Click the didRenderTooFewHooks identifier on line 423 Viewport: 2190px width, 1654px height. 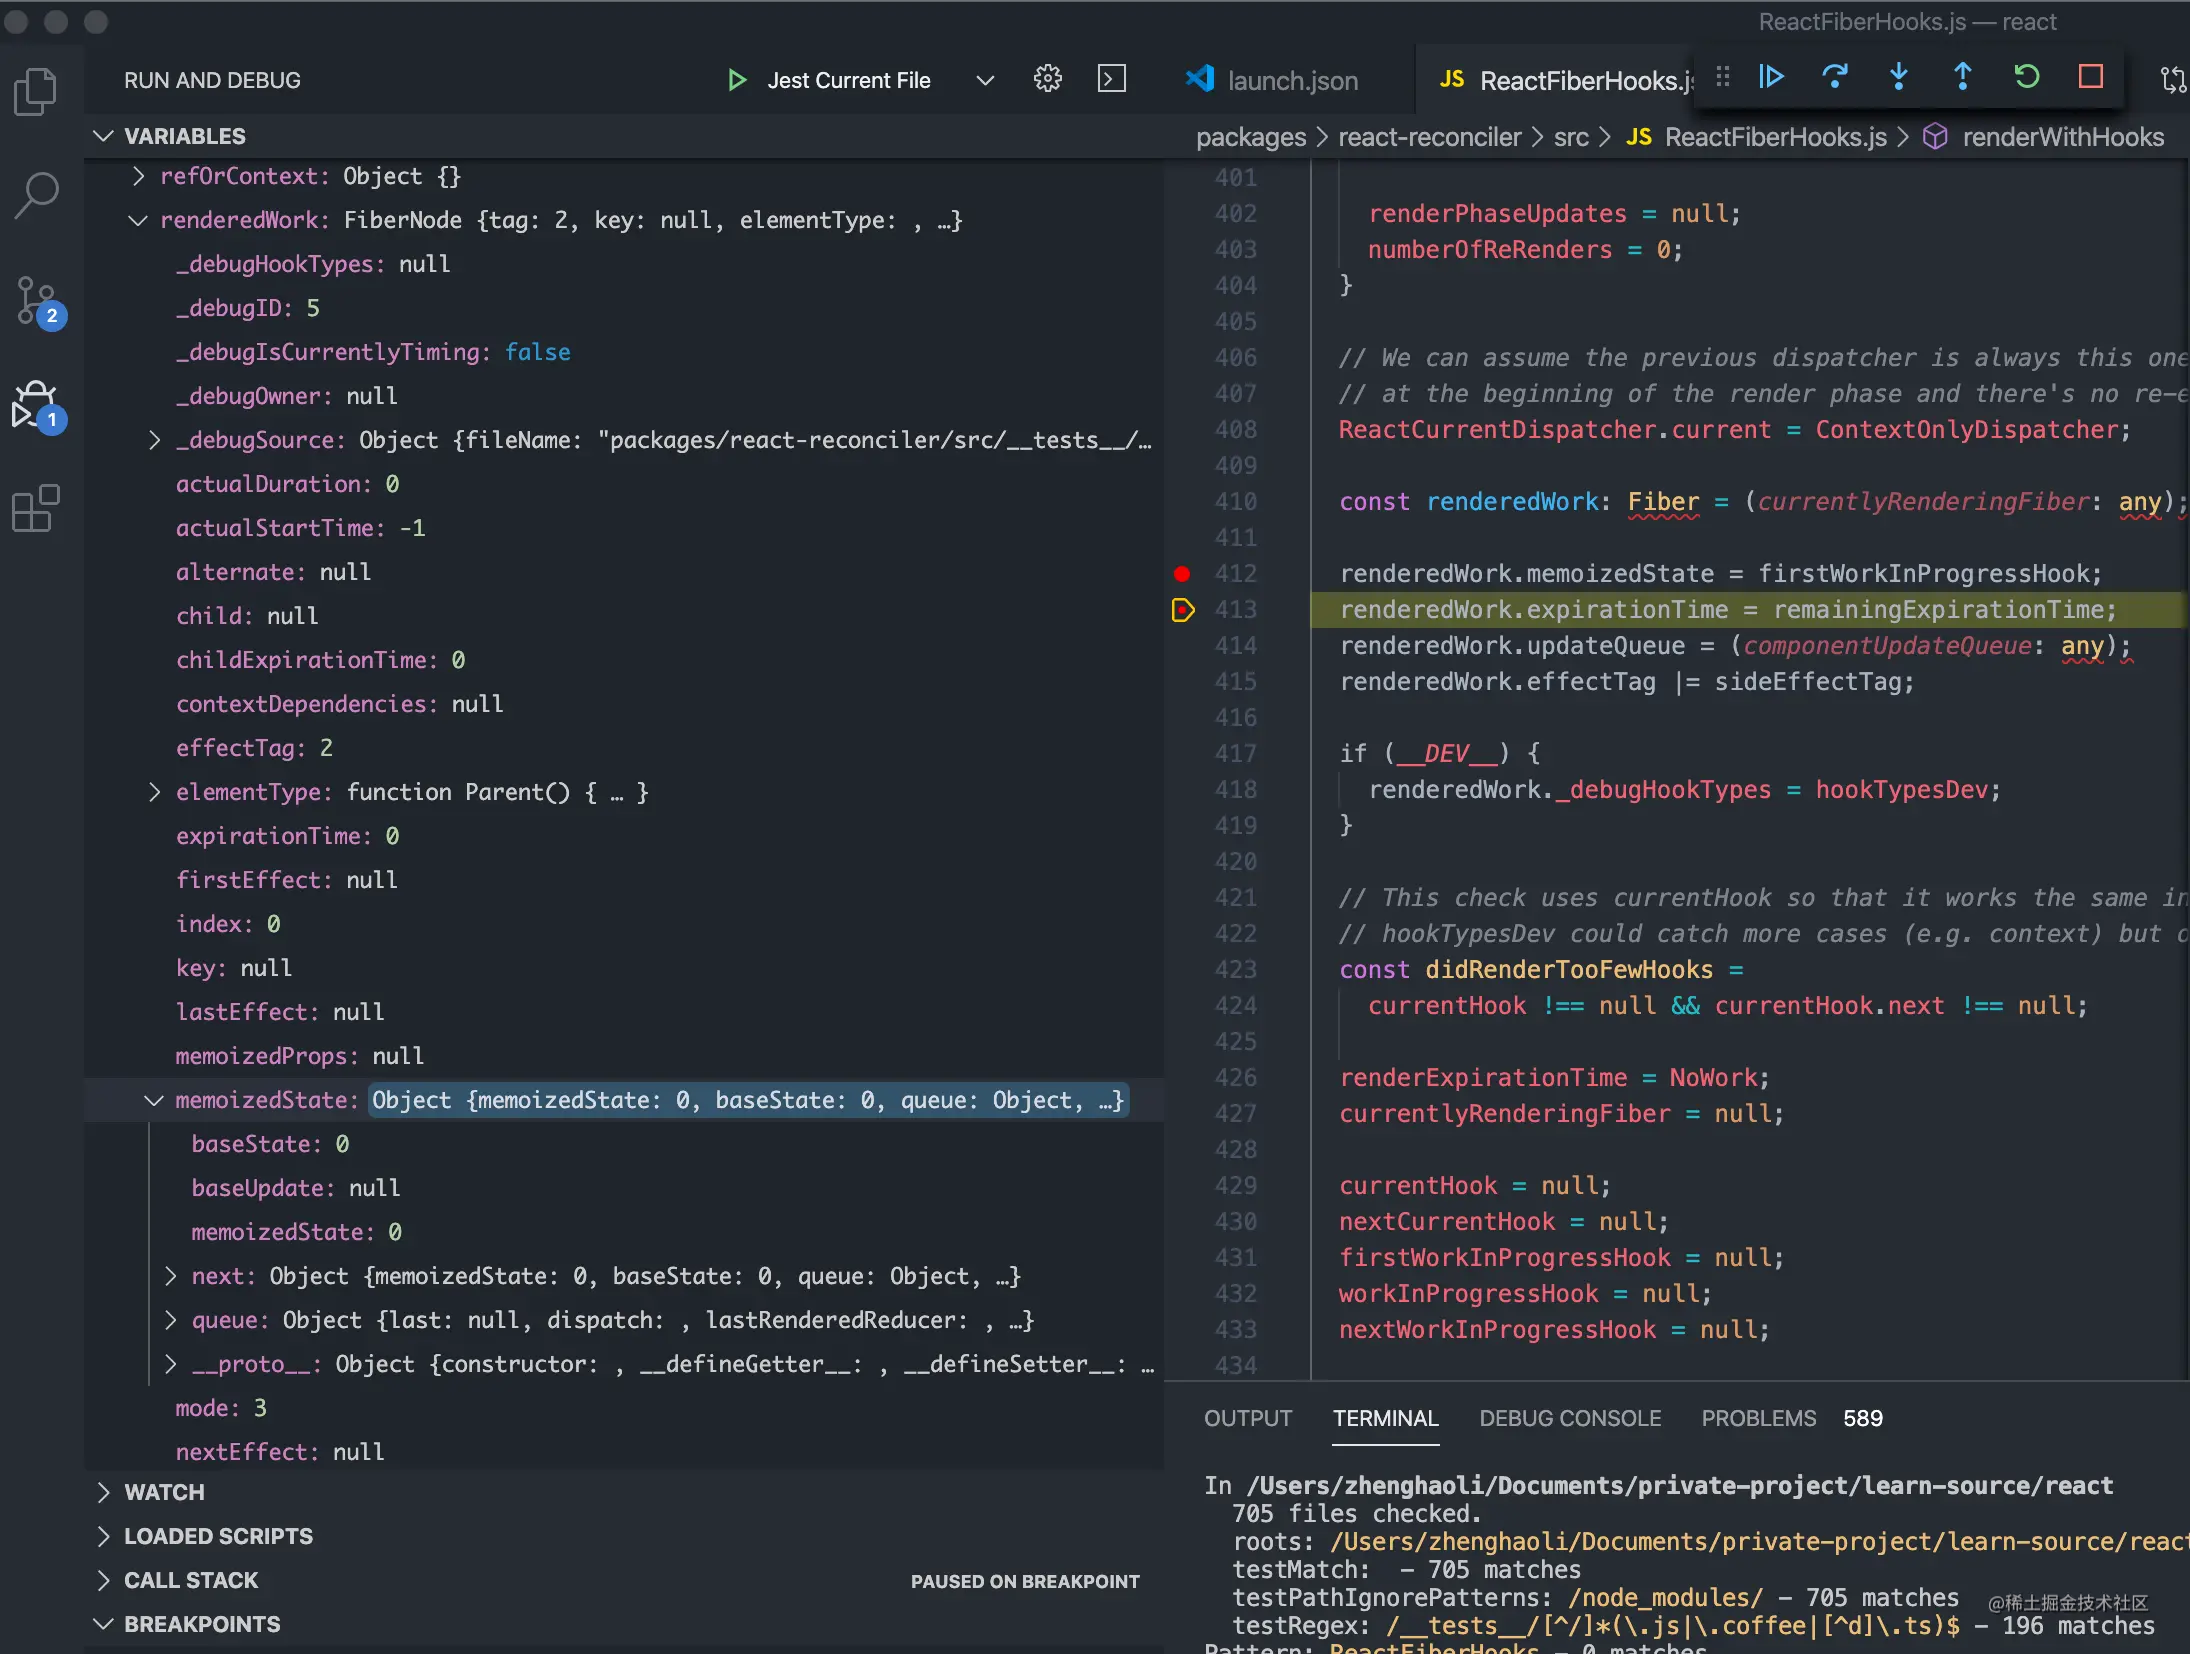point(1568,970)
